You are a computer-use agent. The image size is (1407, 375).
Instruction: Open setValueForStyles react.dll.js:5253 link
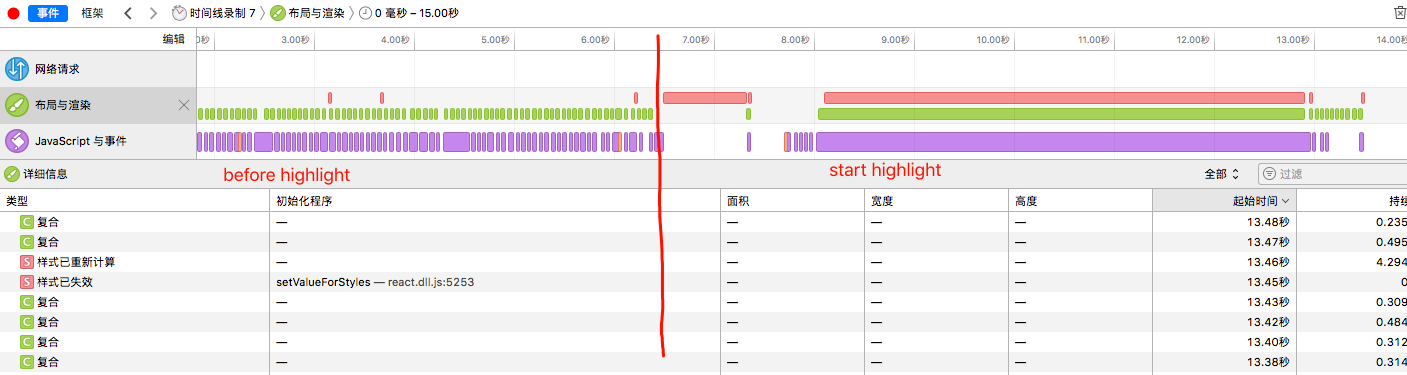click(375, 282)
